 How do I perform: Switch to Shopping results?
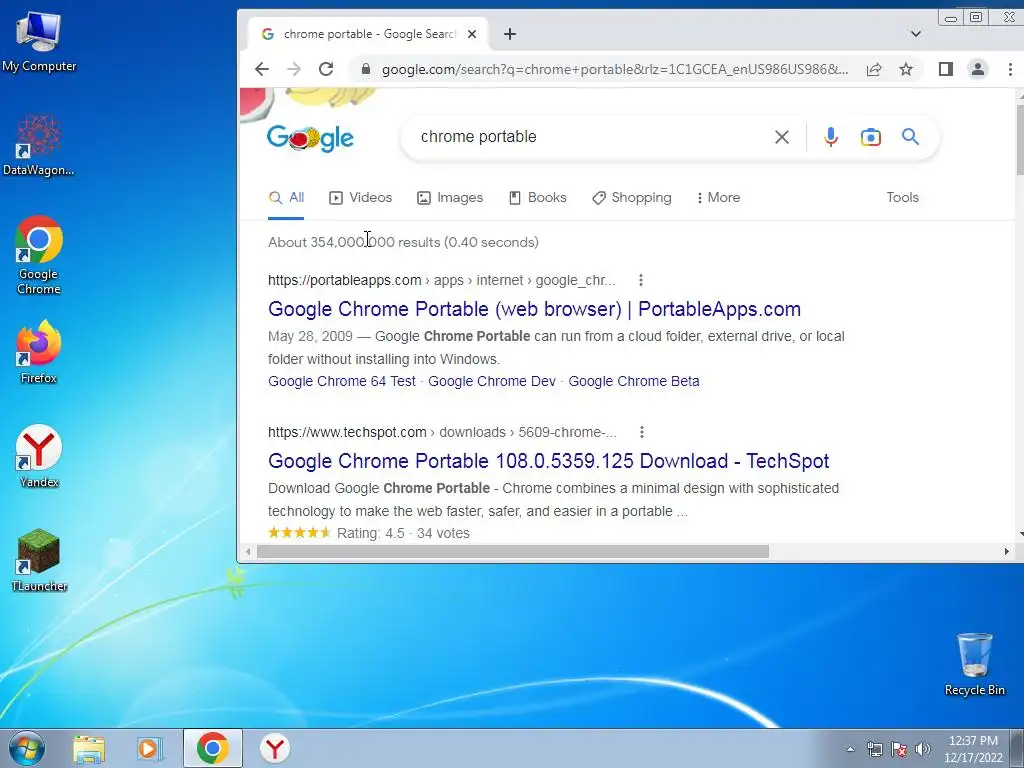pyautogui.click(x=632, y=197)
